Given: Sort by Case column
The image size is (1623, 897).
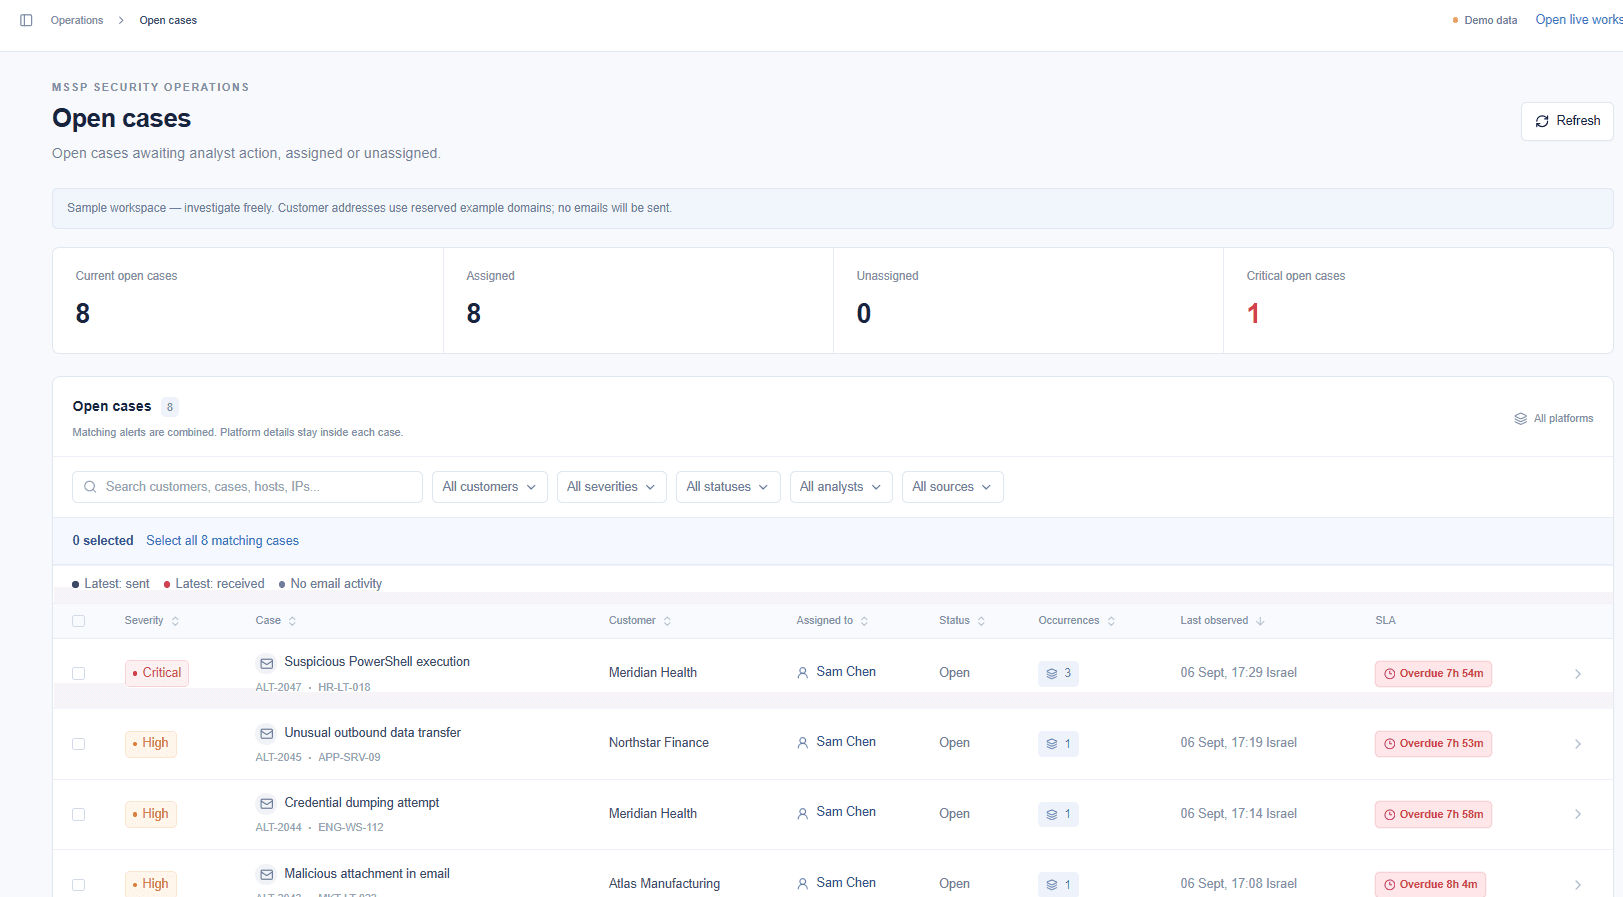Looking at the screenshot, I should point(276,621).
